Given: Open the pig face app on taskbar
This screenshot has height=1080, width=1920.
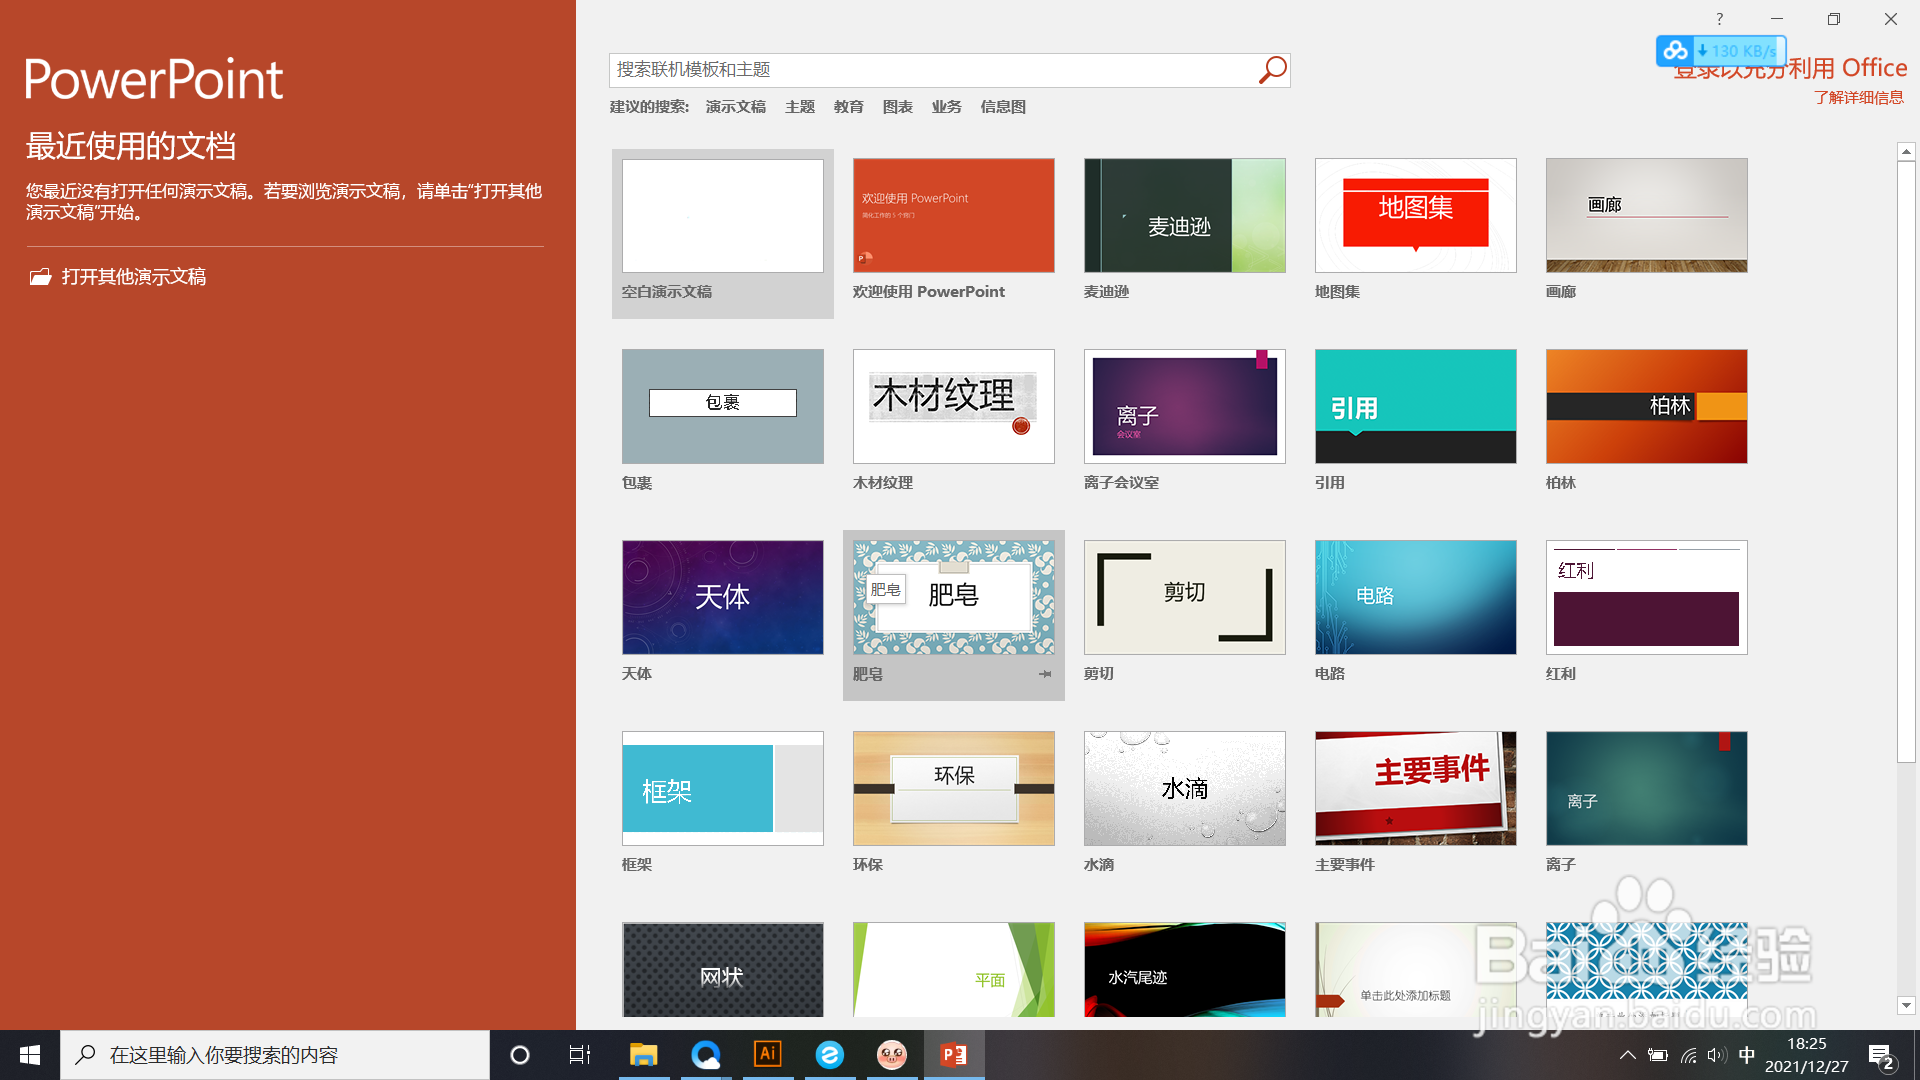Looking at the screenshot, I should tap(892, 1055).
